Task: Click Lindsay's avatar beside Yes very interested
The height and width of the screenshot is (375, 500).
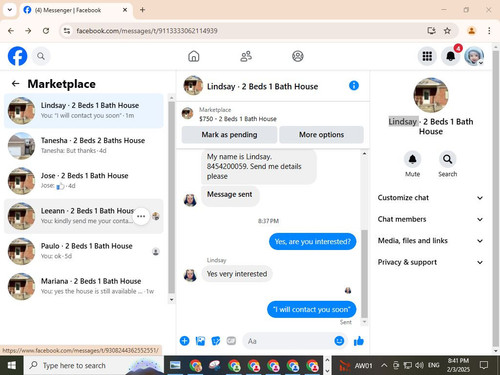Action: (190, 275)
